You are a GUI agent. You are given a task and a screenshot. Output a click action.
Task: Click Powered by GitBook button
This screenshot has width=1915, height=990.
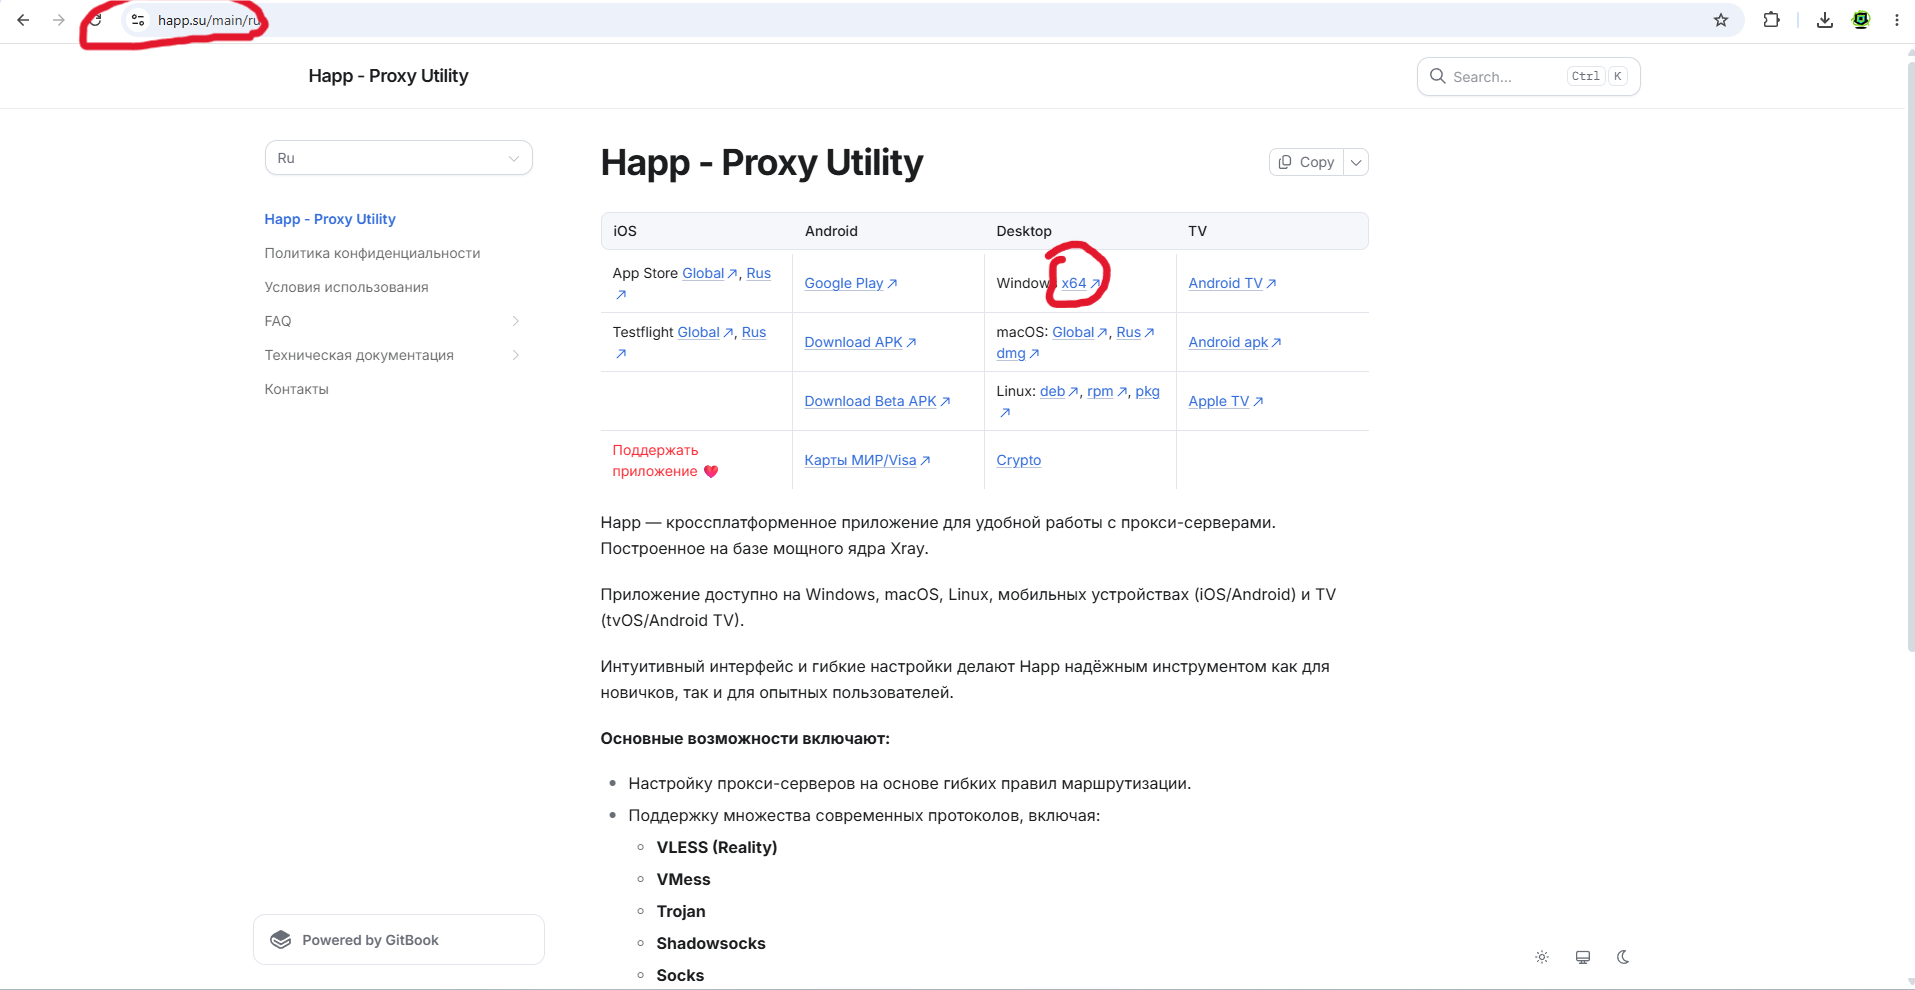[x=399, y=940]
